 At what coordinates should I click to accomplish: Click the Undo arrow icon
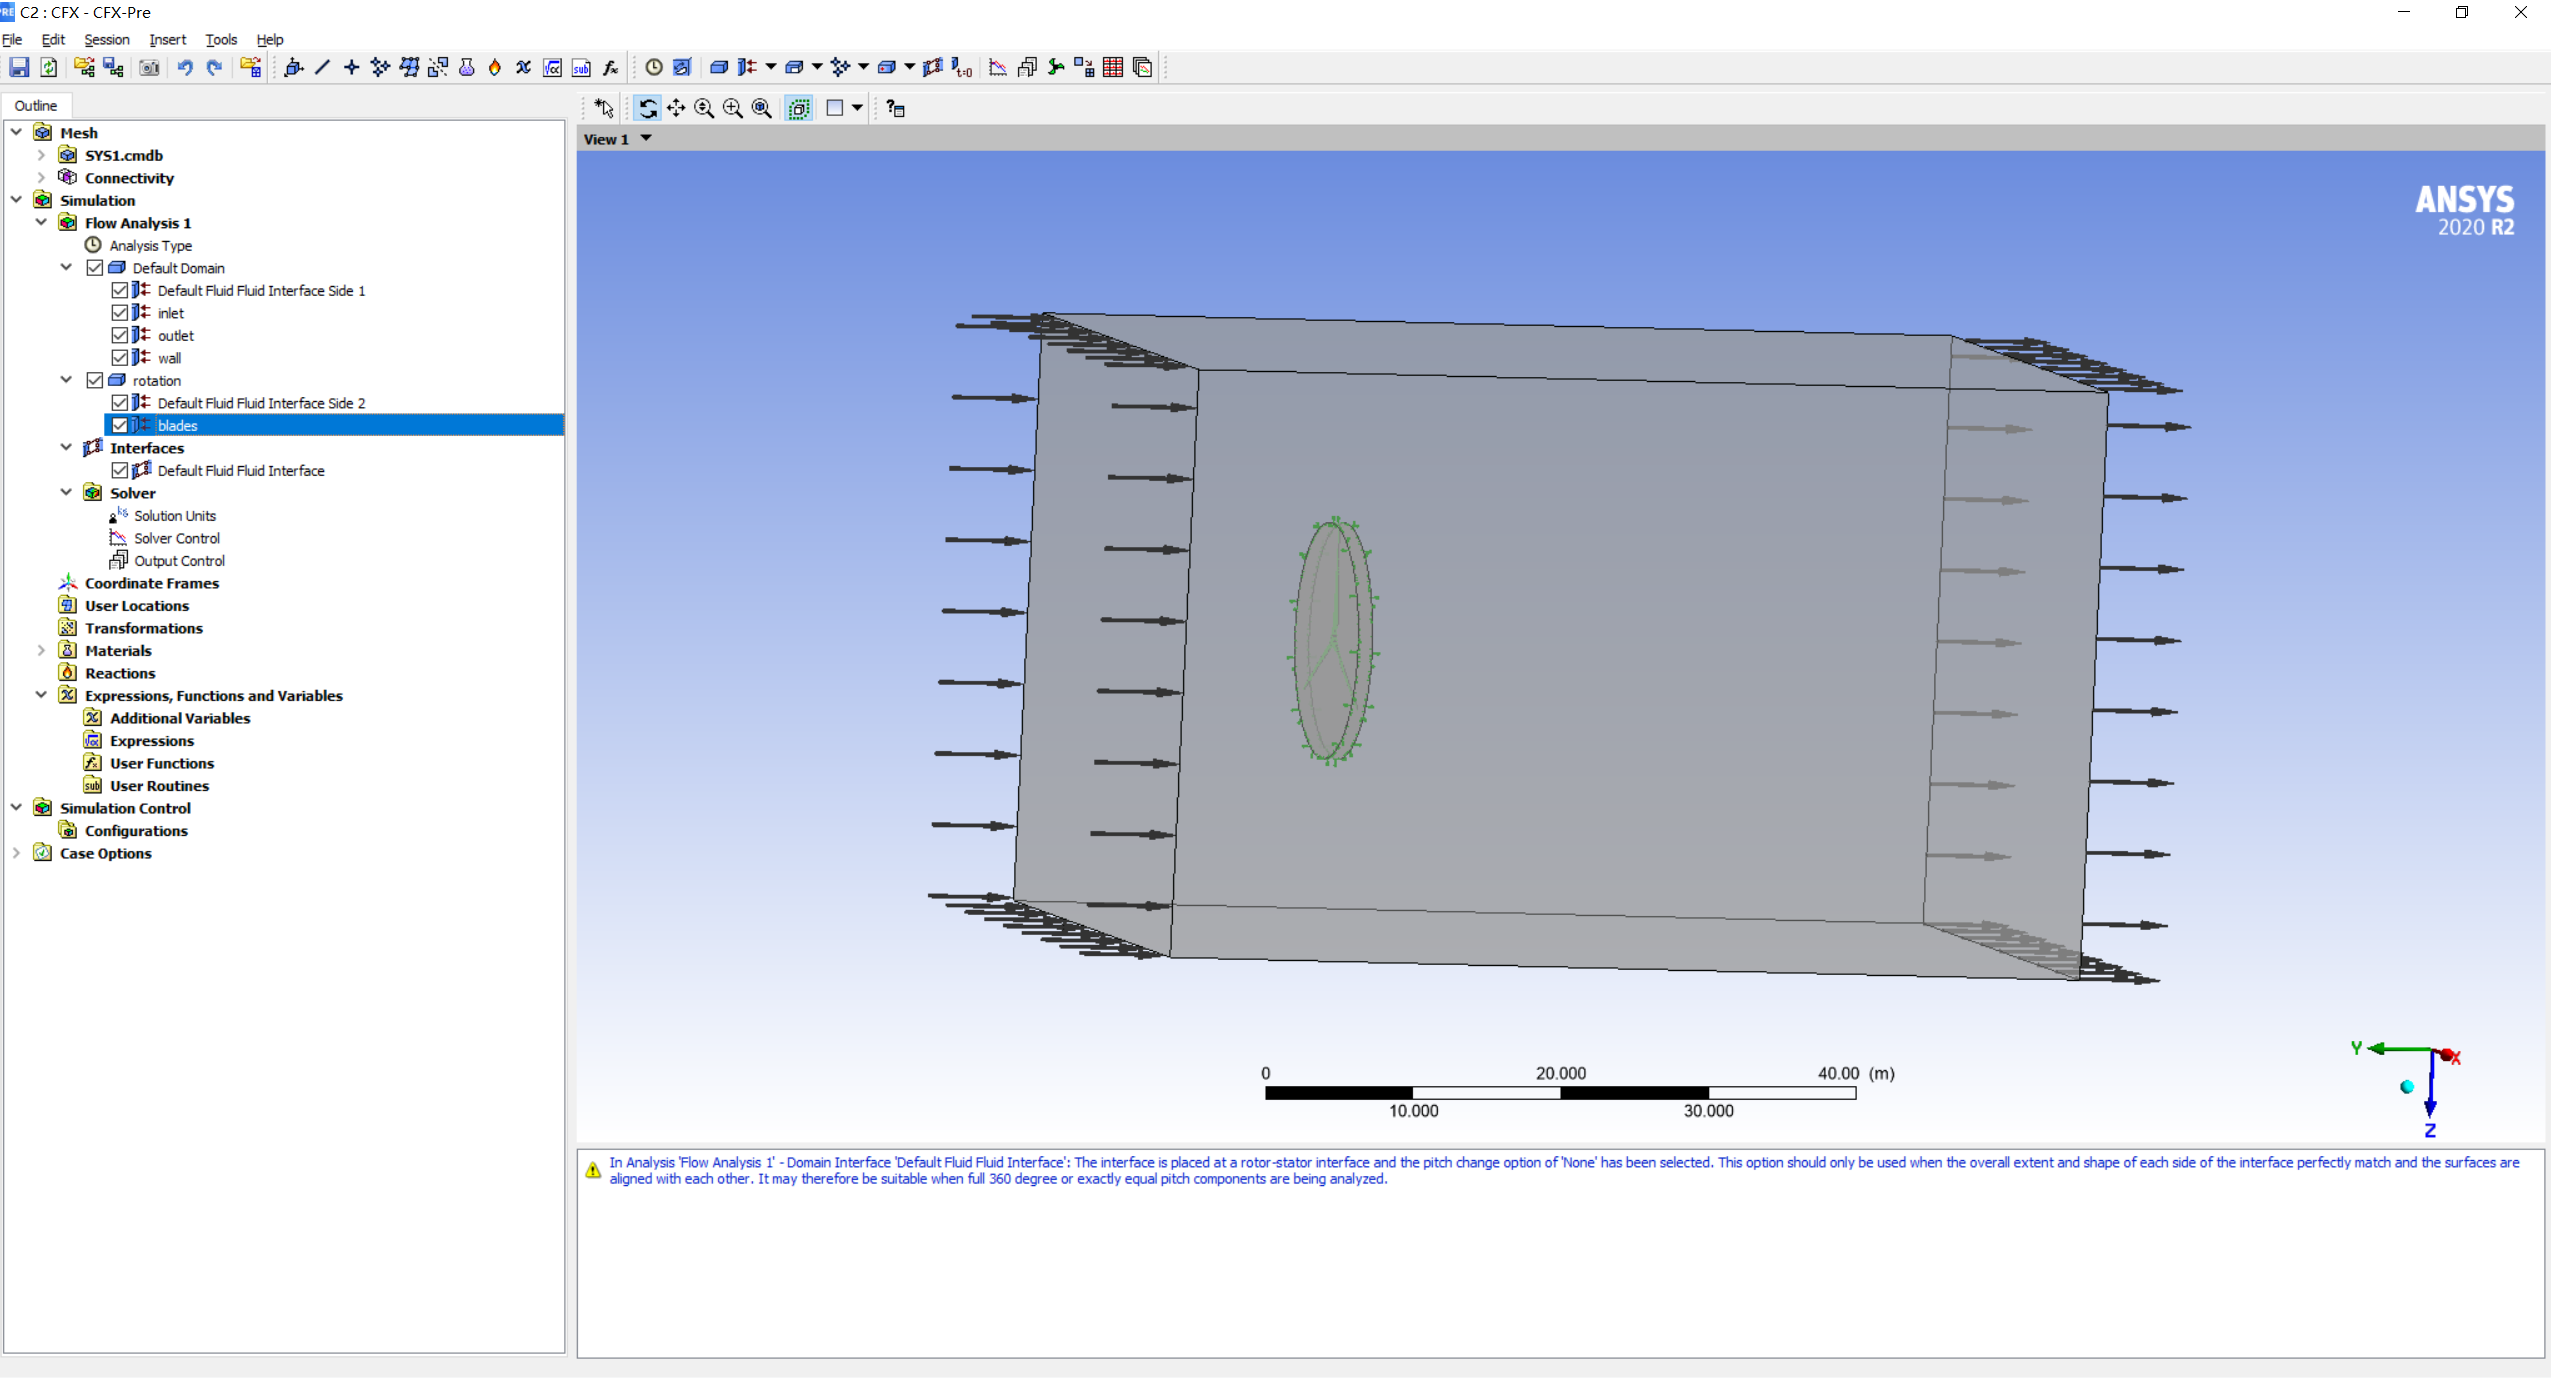pos(185,67)
